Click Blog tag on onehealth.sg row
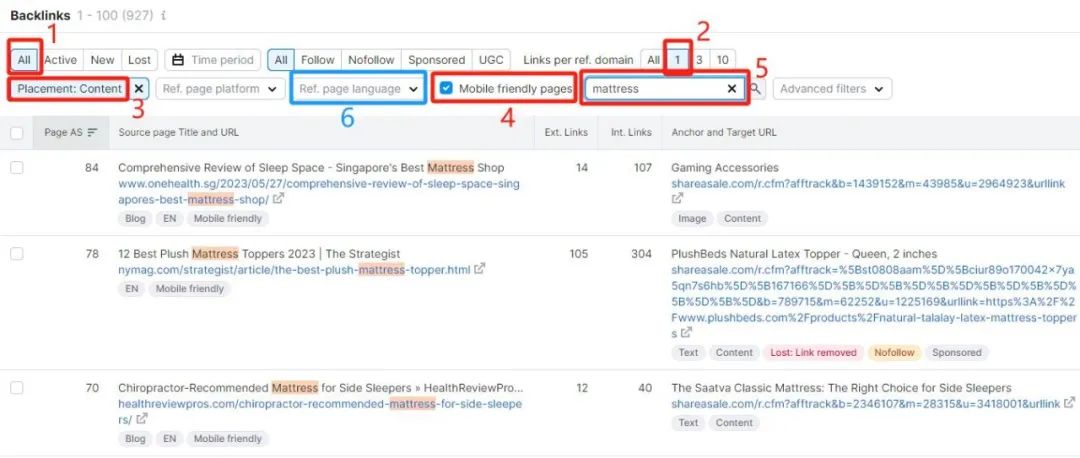 (x=135, y=218)
